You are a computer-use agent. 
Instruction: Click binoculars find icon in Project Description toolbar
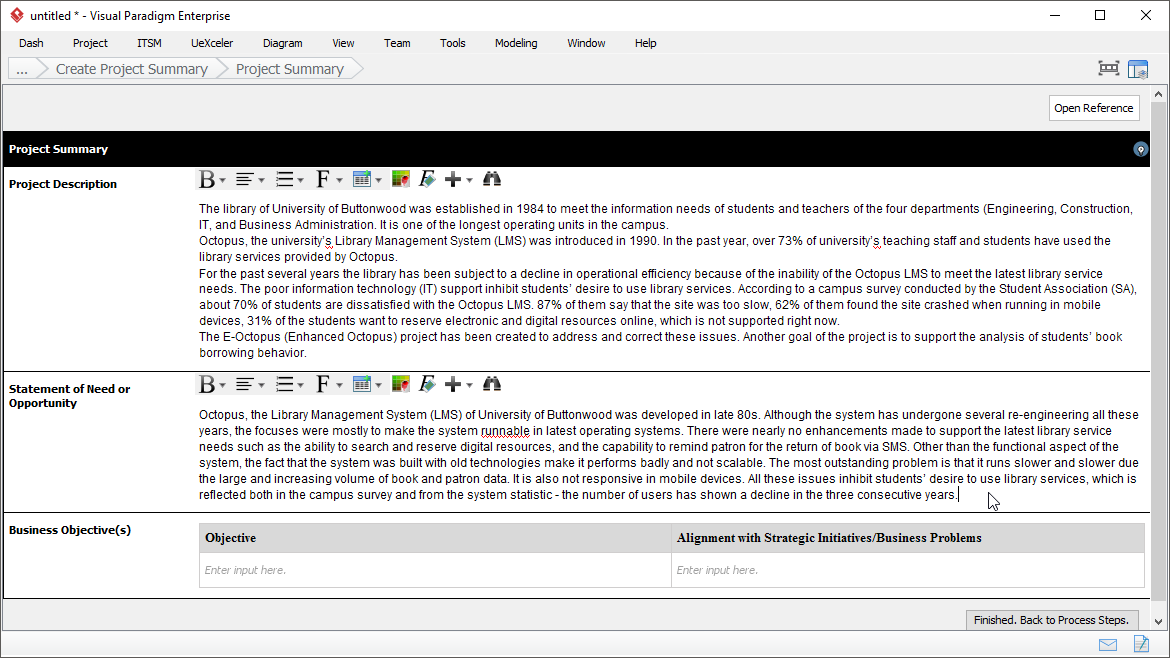pyautogui.click(x=492, y=179)
